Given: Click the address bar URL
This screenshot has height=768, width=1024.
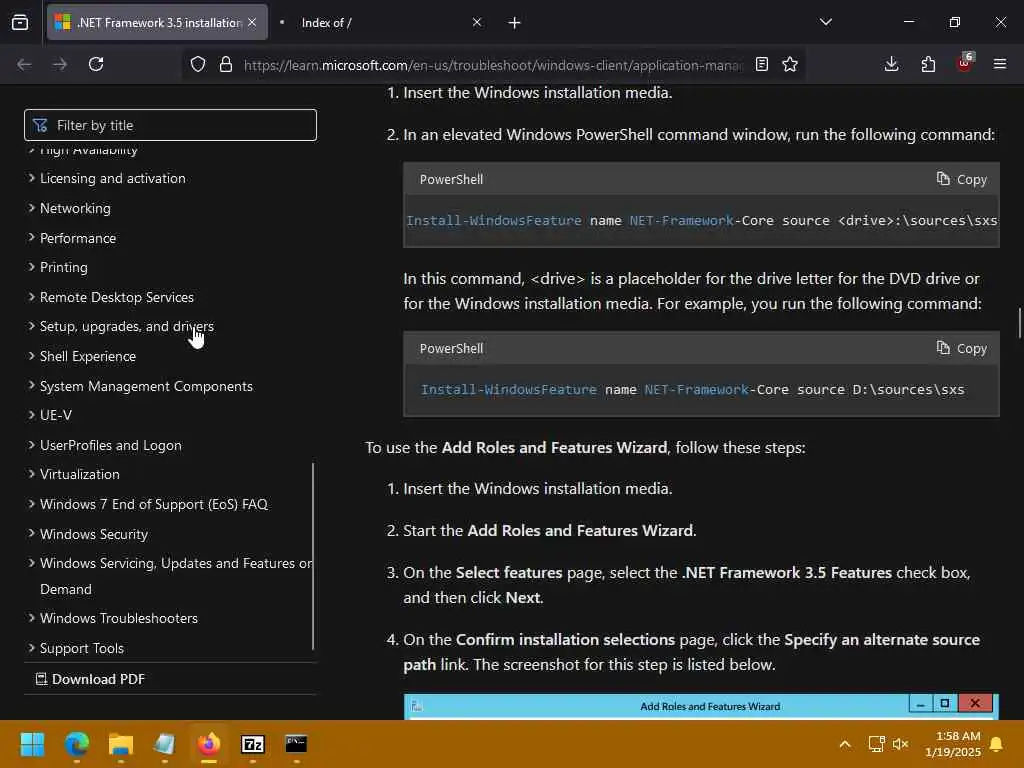Looking at the screenshot, I should [x=492, y=65].
